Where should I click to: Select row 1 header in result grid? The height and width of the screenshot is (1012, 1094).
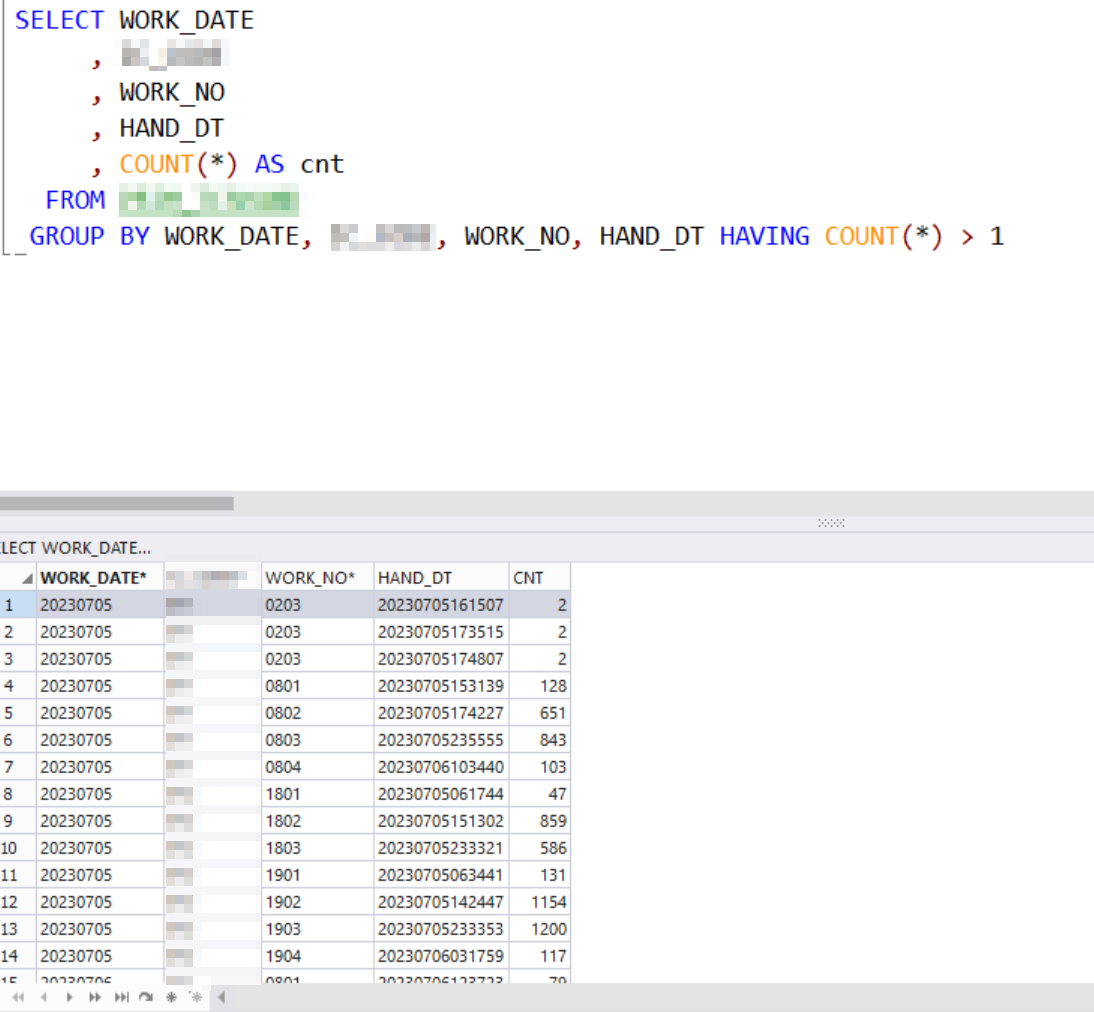point(17,605)
